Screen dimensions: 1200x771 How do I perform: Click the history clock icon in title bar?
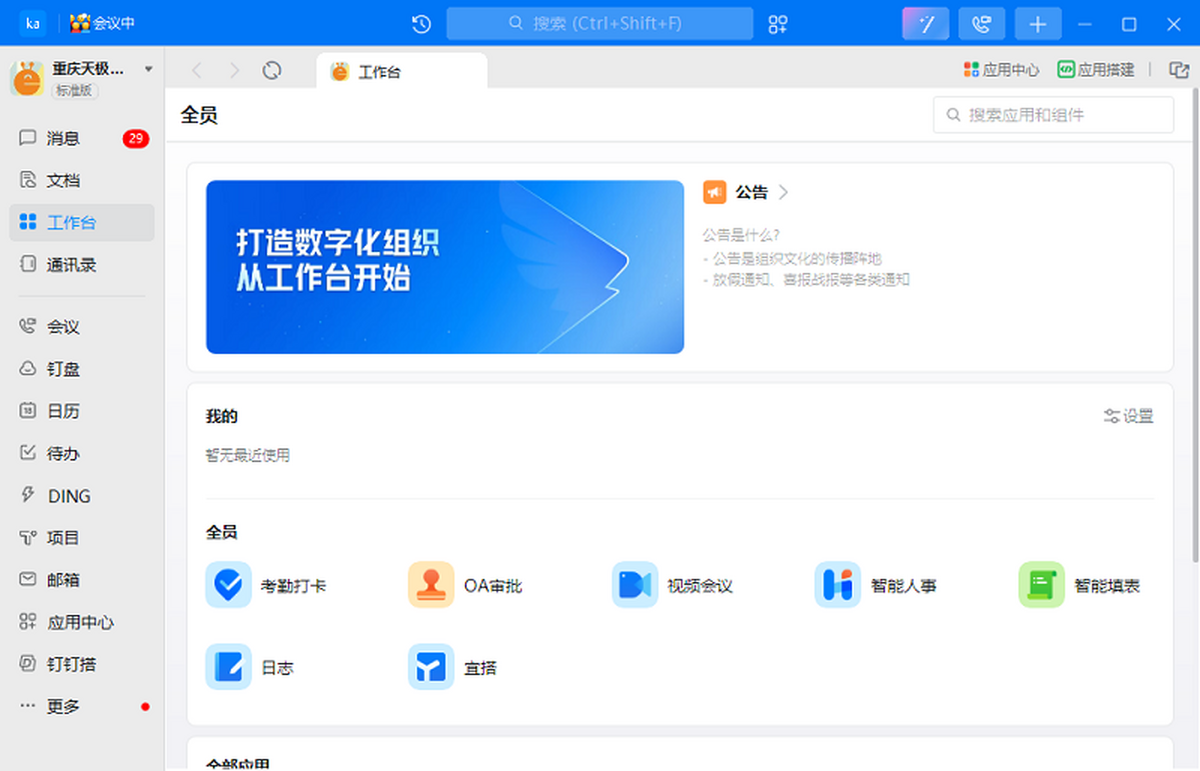[x=421, y=24]
